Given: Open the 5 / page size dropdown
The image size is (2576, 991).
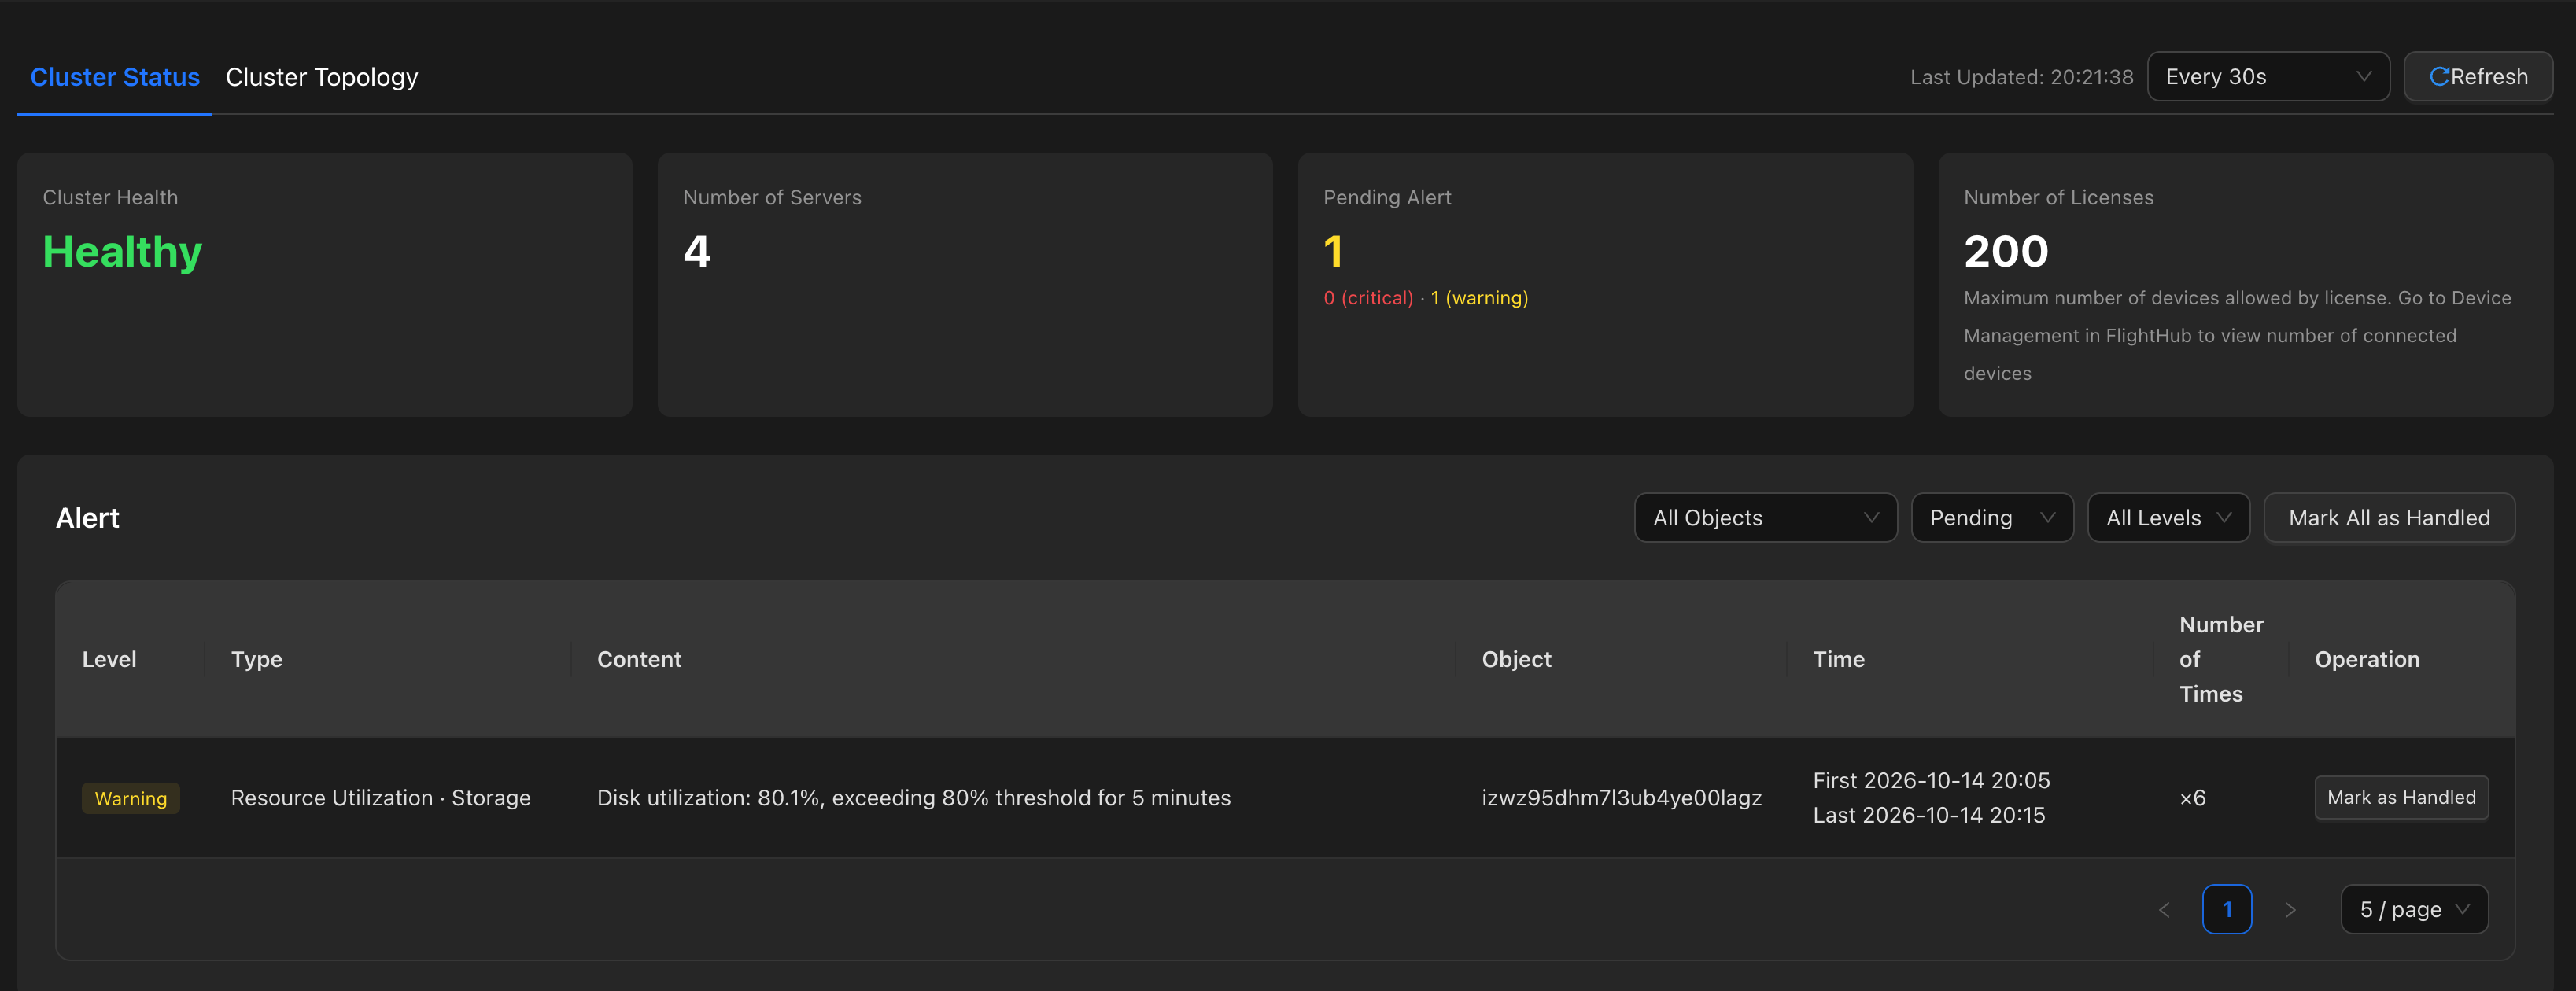Looking at the screenshot, I should click(x=2414, y=910).
